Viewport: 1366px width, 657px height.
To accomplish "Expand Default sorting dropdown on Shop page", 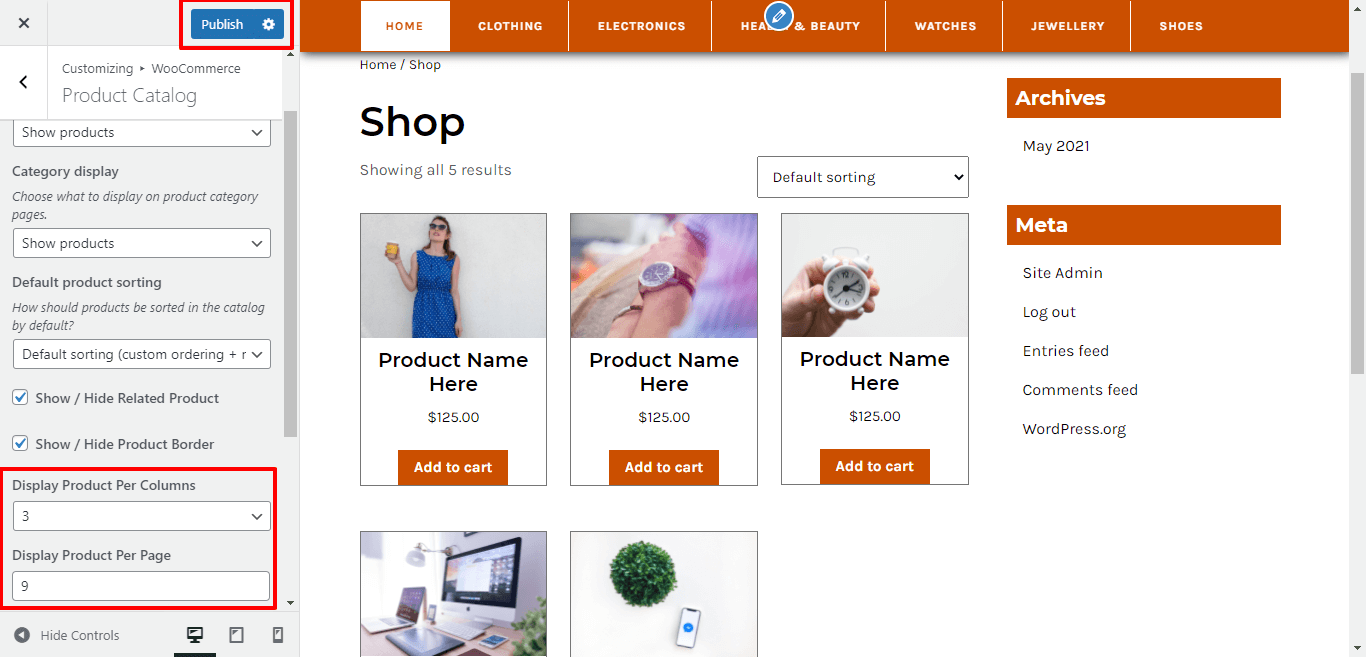I will 863,177.
